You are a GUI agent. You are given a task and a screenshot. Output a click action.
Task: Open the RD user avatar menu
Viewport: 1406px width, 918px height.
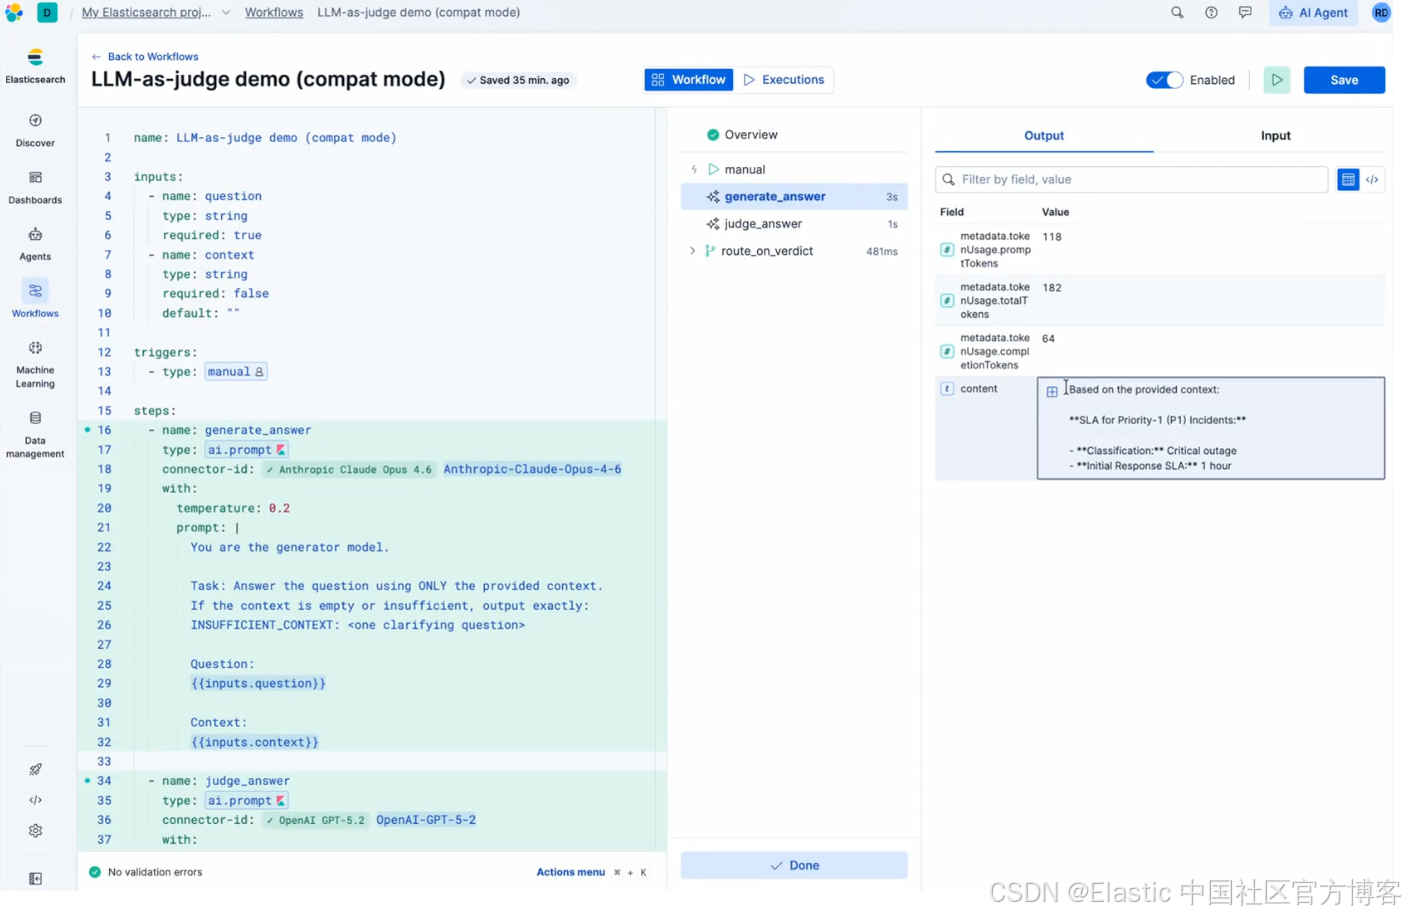1381,13
